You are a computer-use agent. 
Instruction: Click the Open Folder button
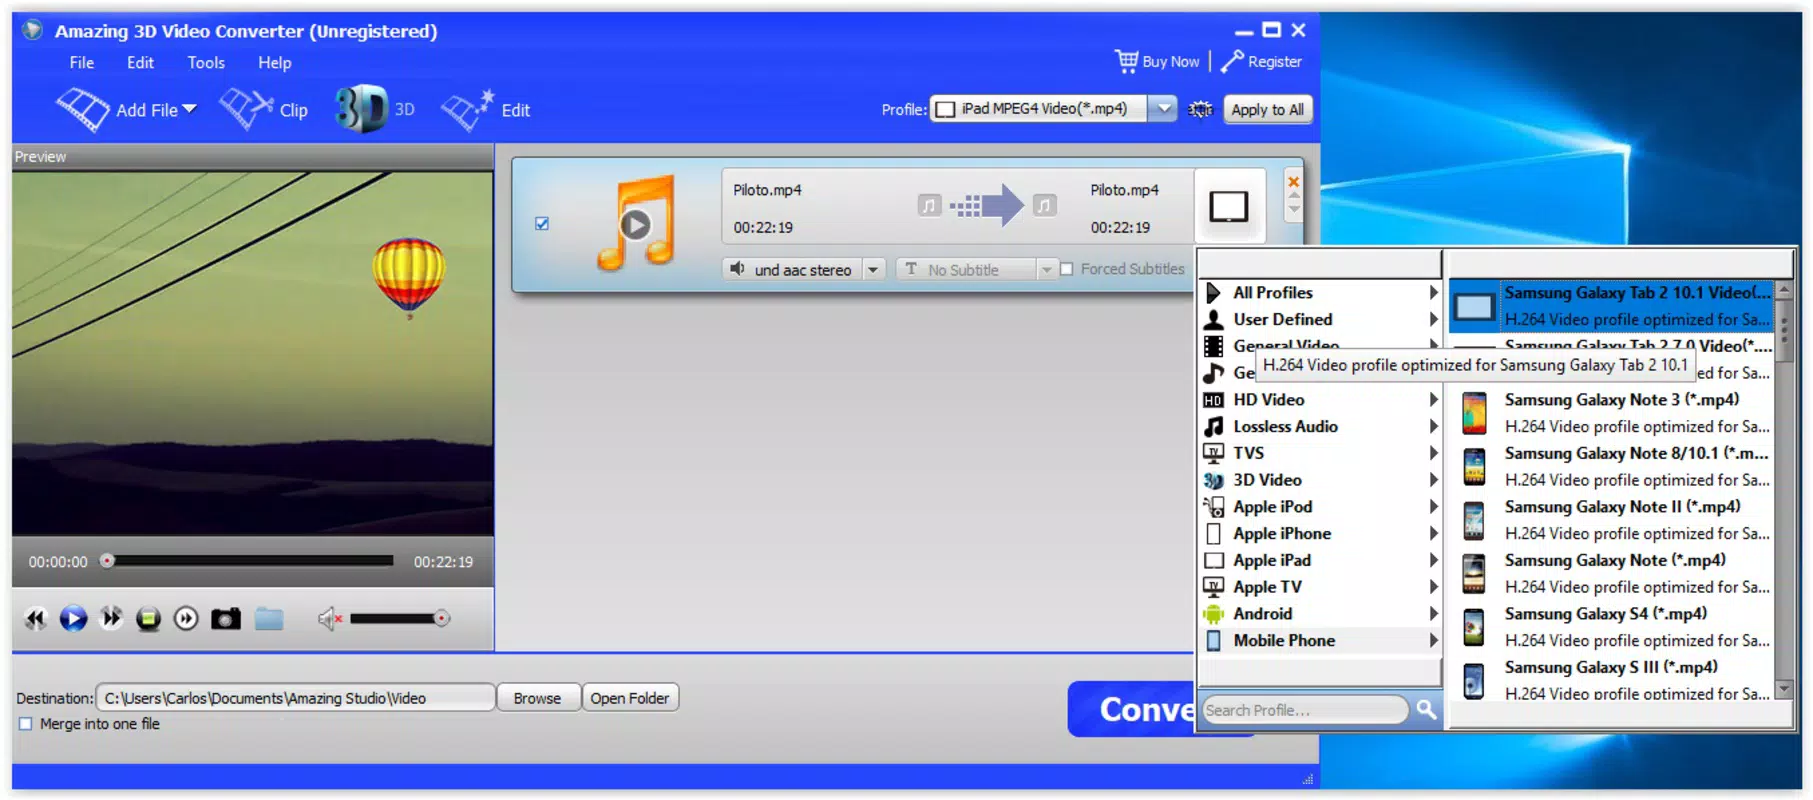630,698
